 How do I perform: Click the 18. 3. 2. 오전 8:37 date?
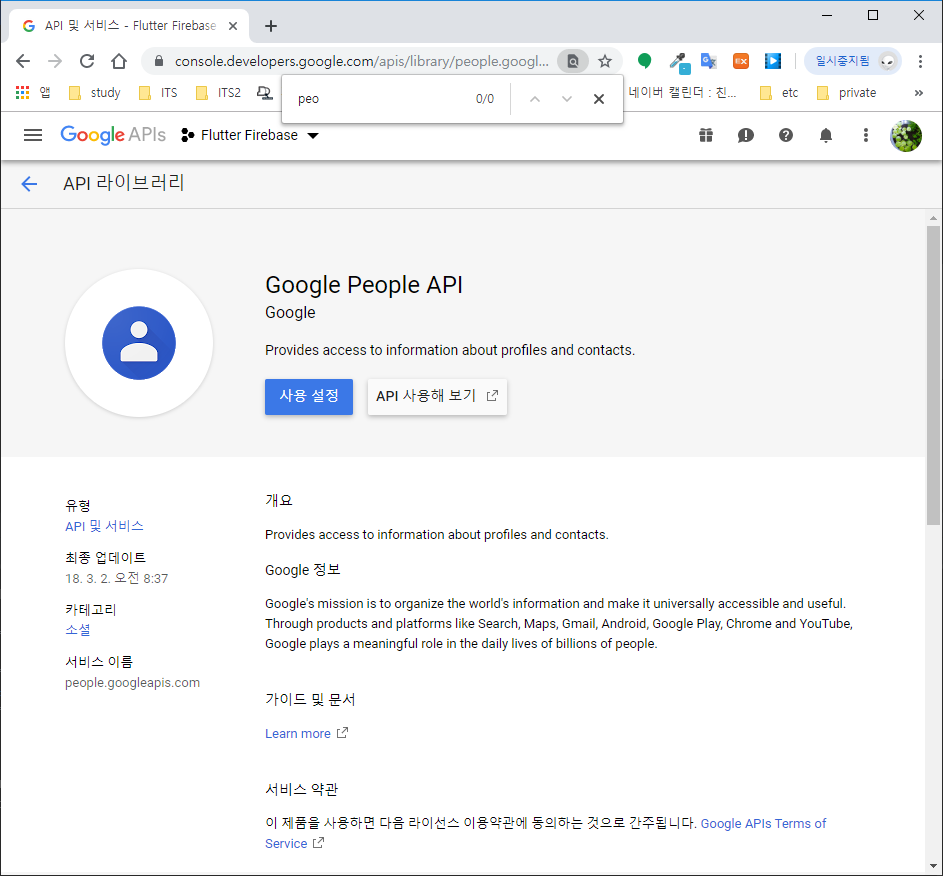pos(117,578)
